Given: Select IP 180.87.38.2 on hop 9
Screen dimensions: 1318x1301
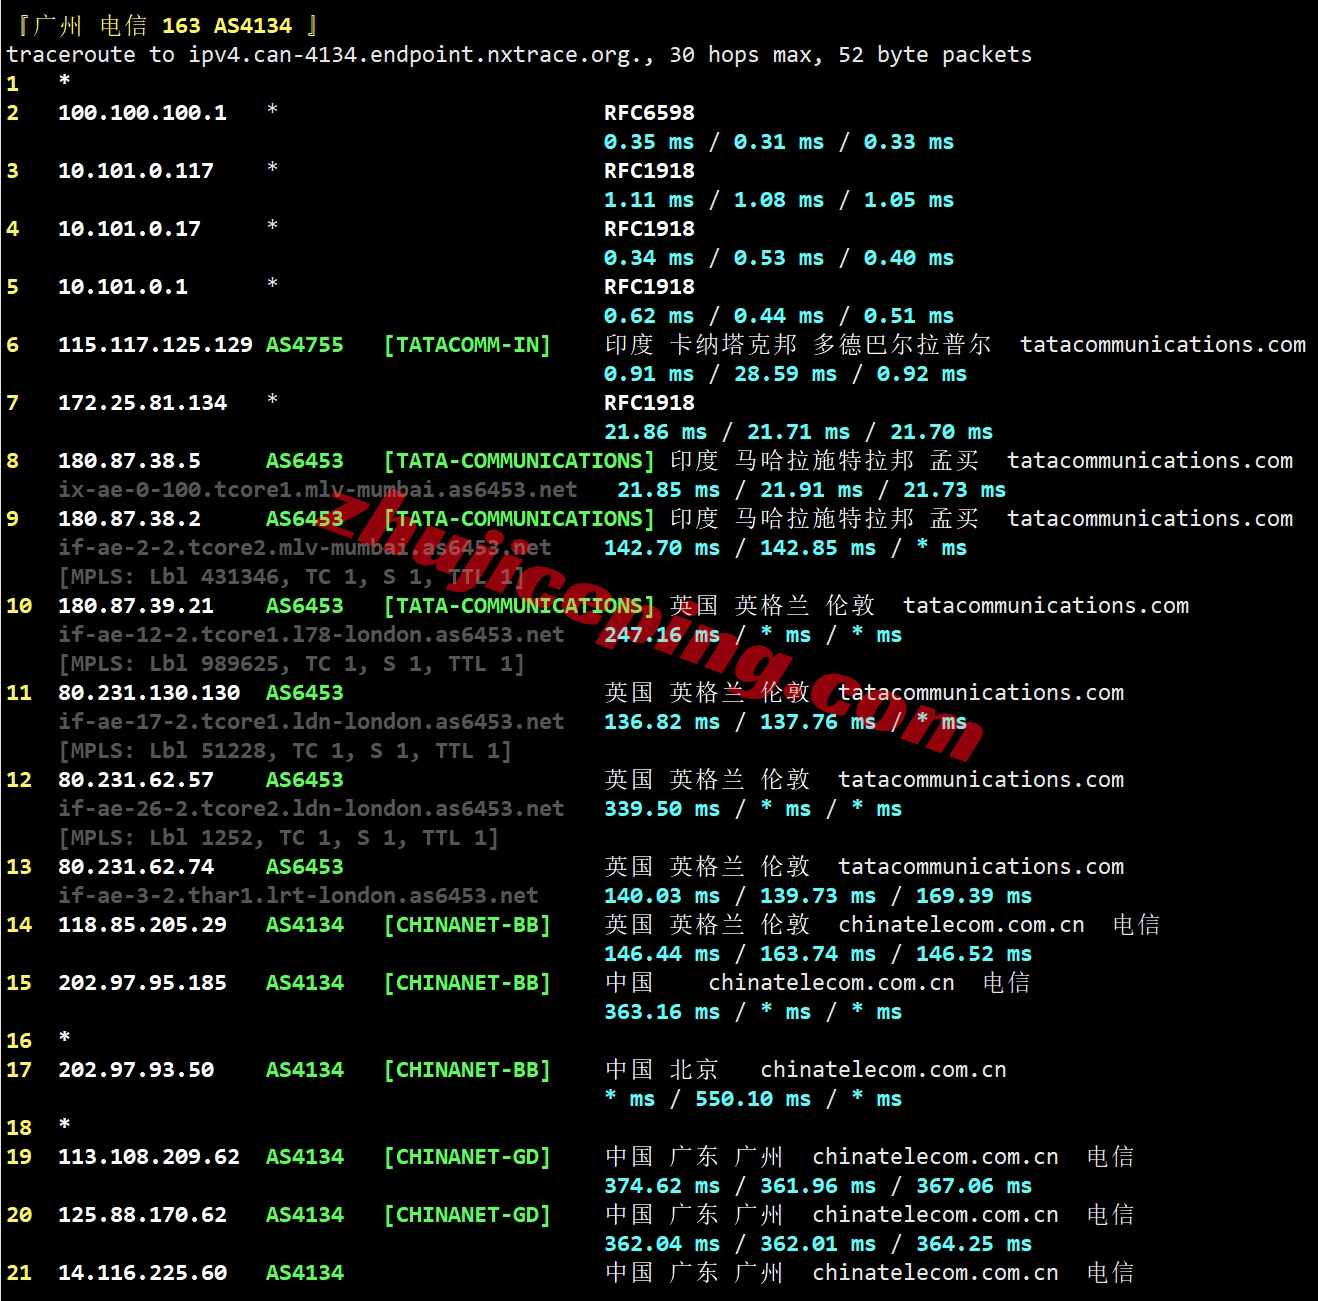Looking at the screenshot, I should [x=129, y=519].
